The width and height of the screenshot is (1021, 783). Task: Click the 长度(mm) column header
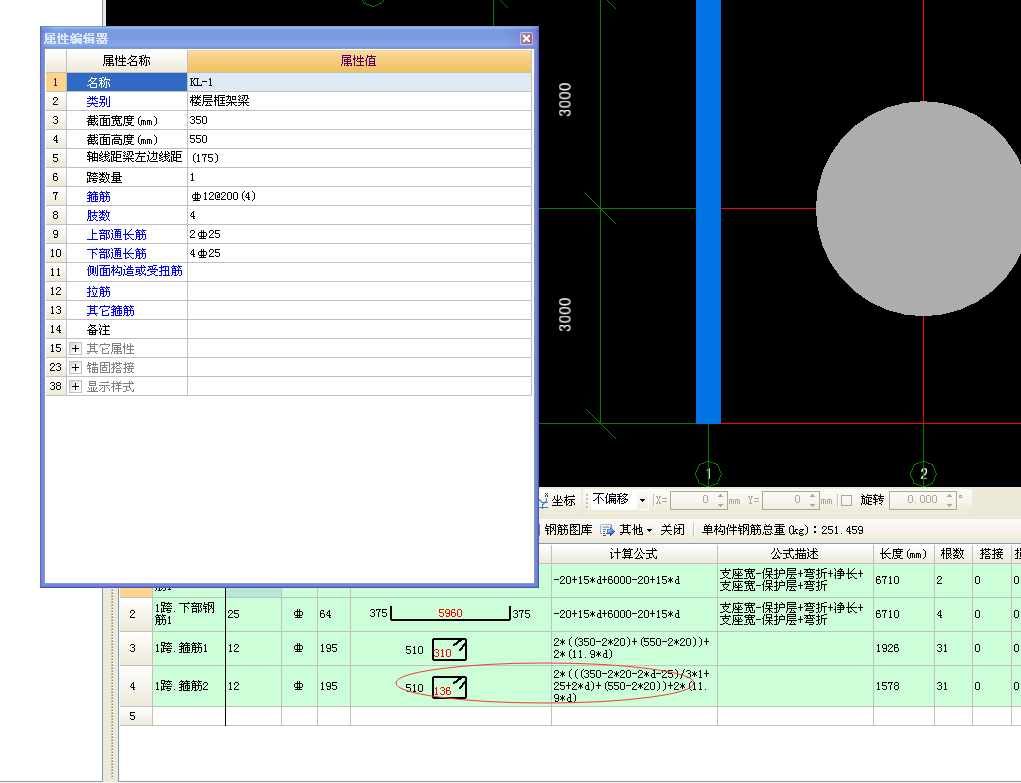[903, 554]
